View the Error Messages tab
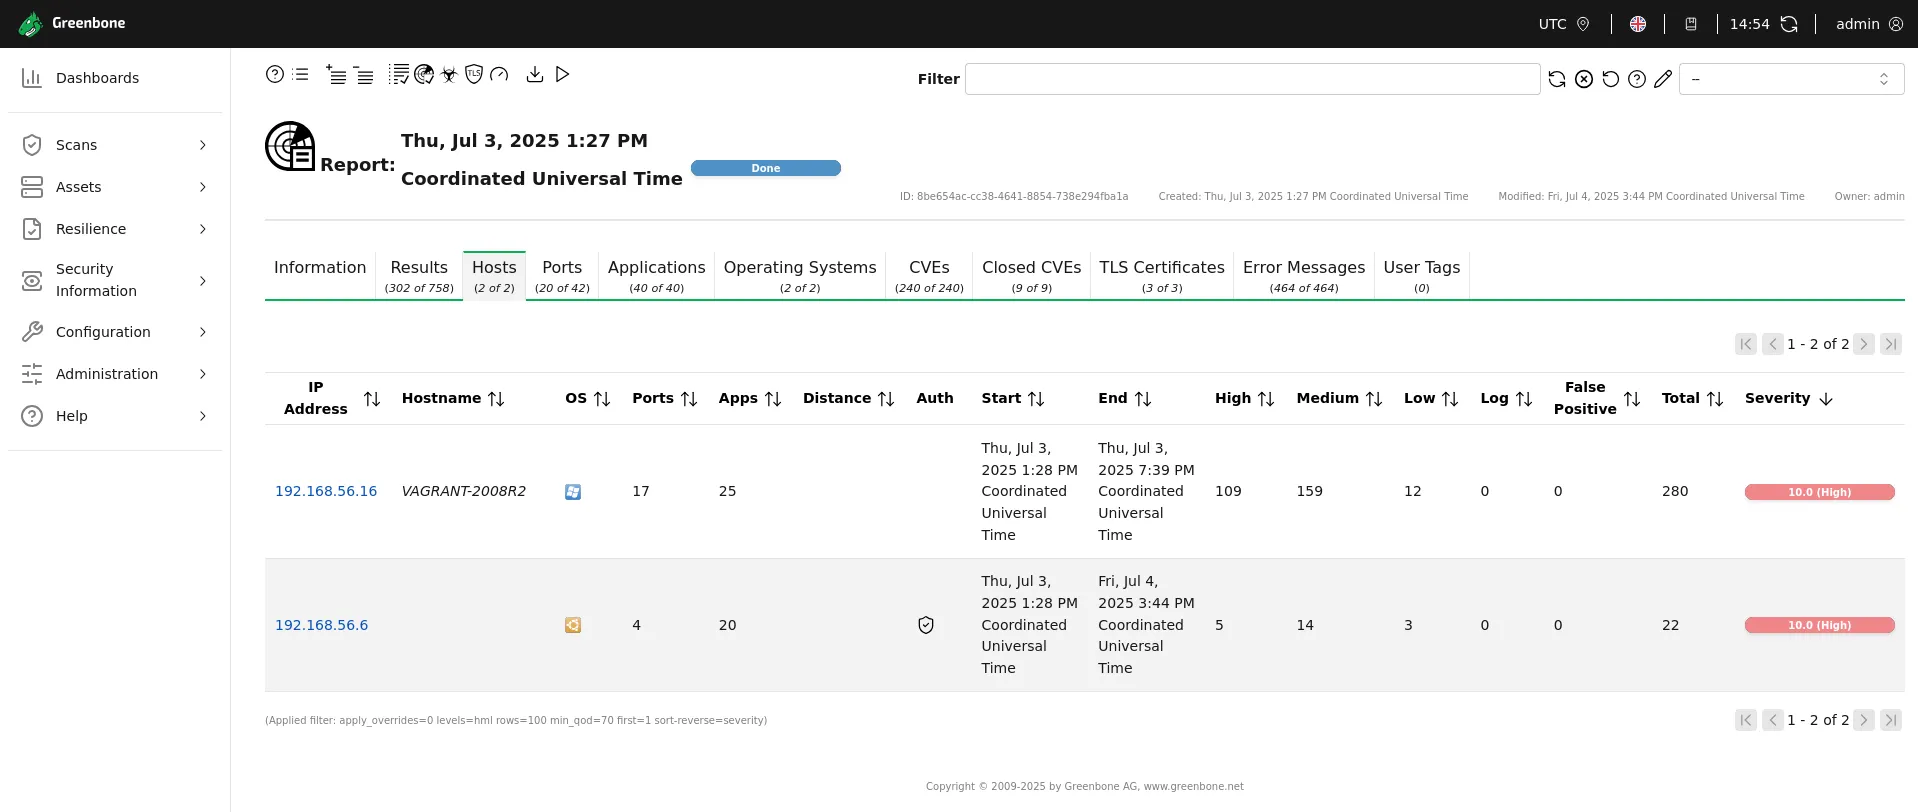Screen dimensions: 1918x812 point(1304,275)
